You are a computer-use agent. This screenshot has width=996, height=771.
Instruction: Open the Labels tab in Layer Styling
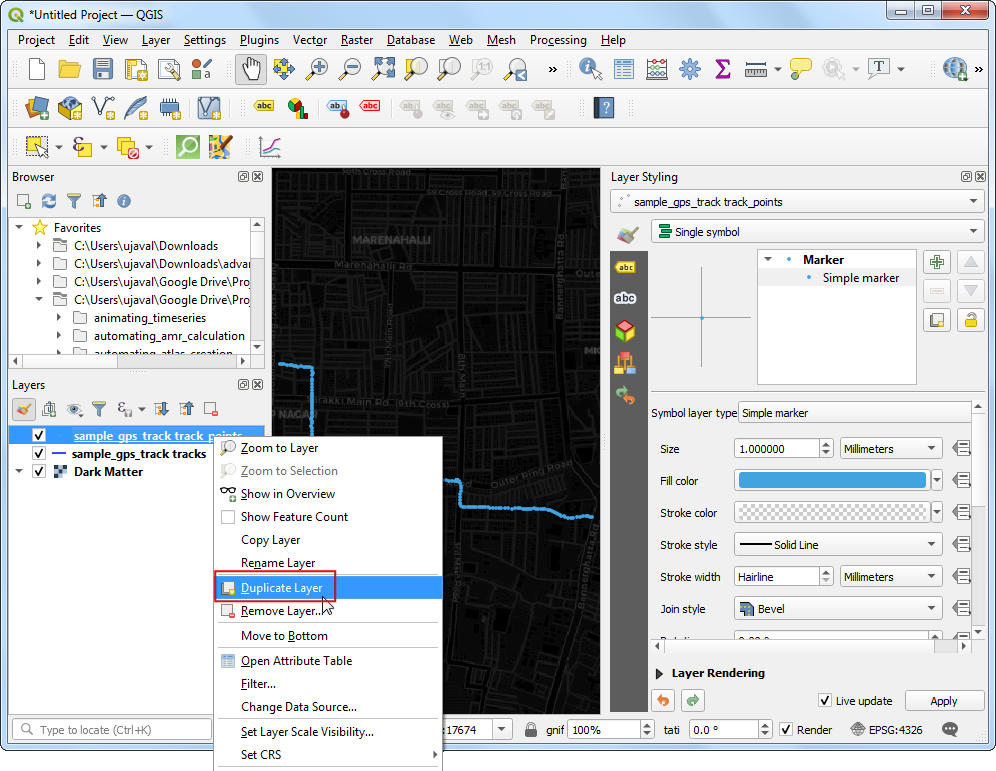click(x=625, y=267)
